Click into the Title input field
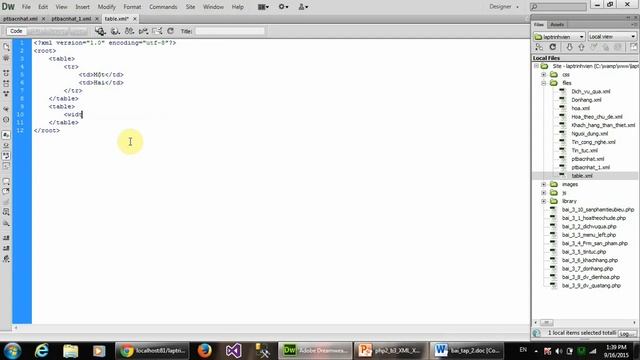This screenshot has height=360, width=640. 230,31
